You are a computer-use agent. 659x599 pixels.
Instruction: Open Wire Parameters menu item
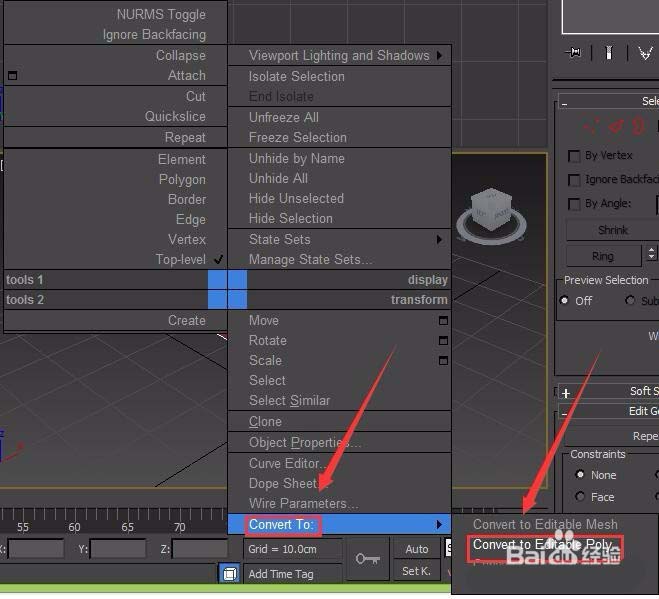(x=303, y=503)
